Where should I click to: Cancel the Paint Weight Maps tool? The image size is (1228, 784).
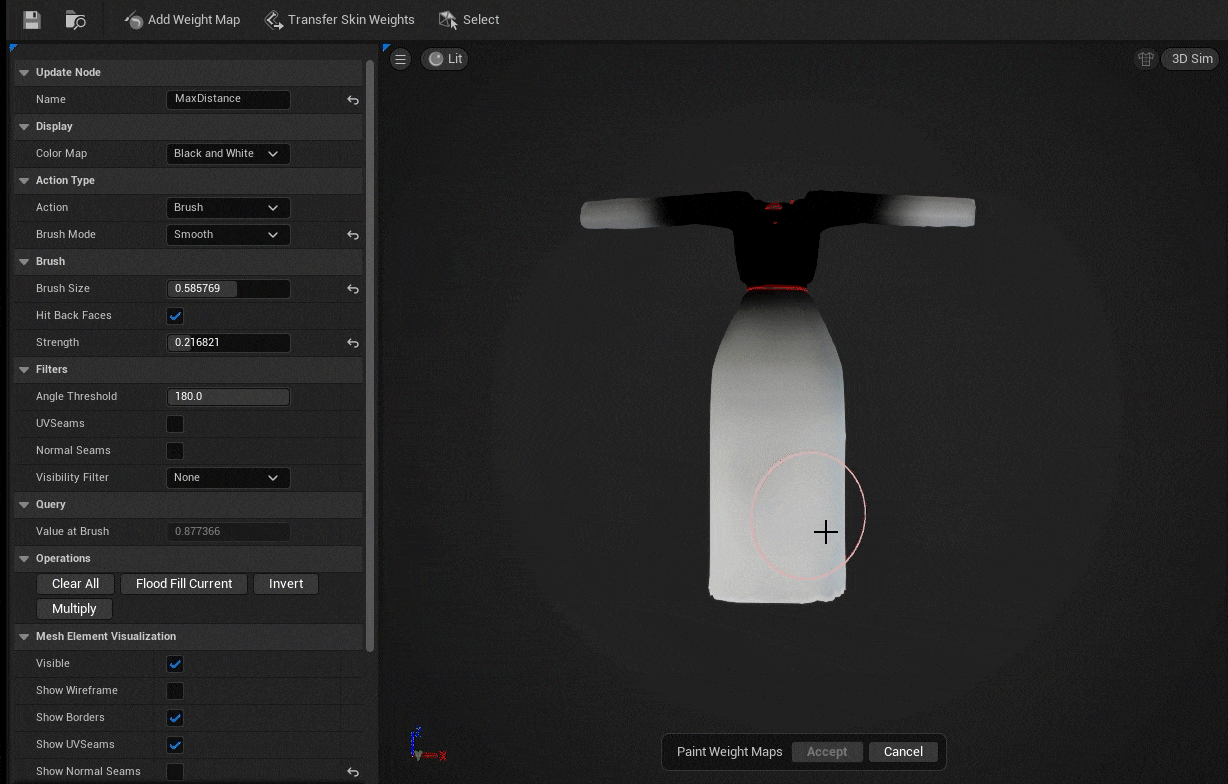click(903, 752)
